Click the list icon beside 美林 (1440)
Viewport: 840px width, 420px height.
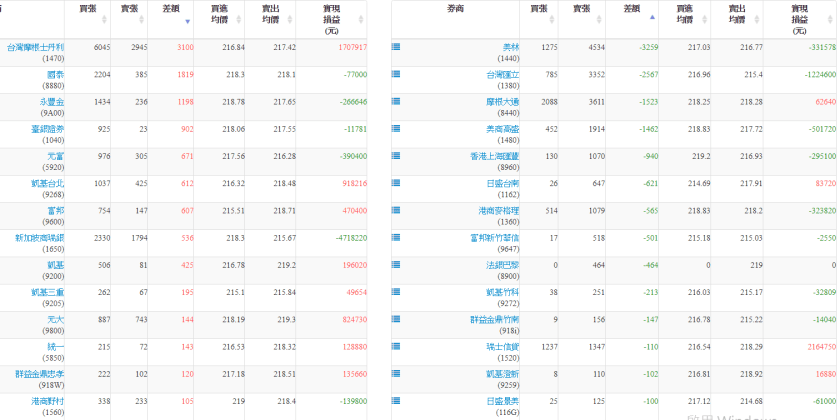tap(396, 47)
